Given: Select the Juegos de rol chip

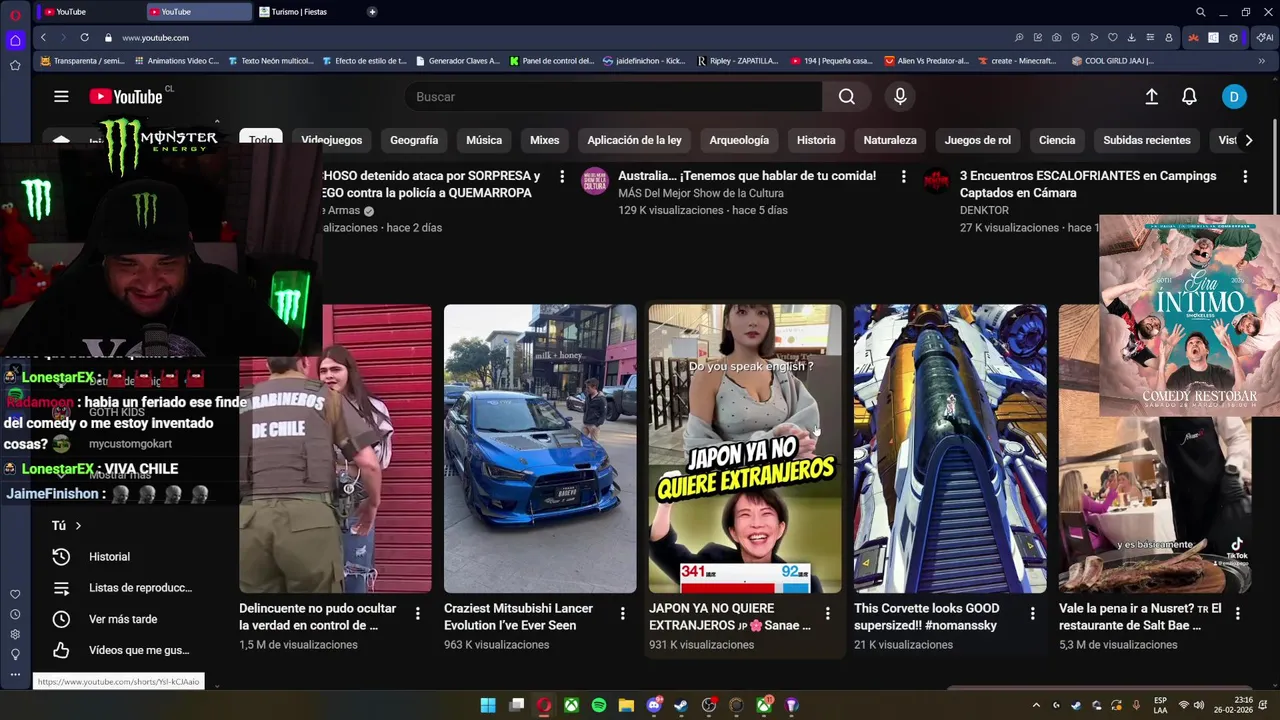Looking at the screenshot, I should [x=978, y=140].
